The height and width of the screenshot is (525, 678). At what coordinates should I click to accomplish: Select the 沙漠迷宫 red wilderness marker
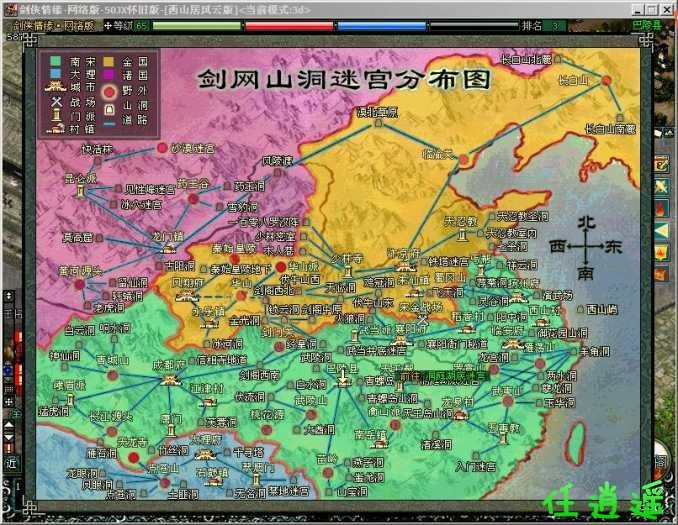162,148
